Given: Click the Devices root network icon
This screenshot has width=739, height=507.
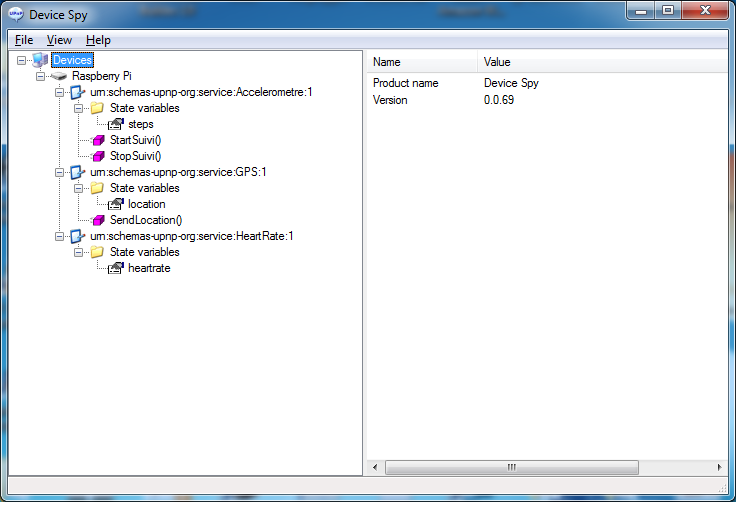Looking at the screenshot, I should click(40, 60).
